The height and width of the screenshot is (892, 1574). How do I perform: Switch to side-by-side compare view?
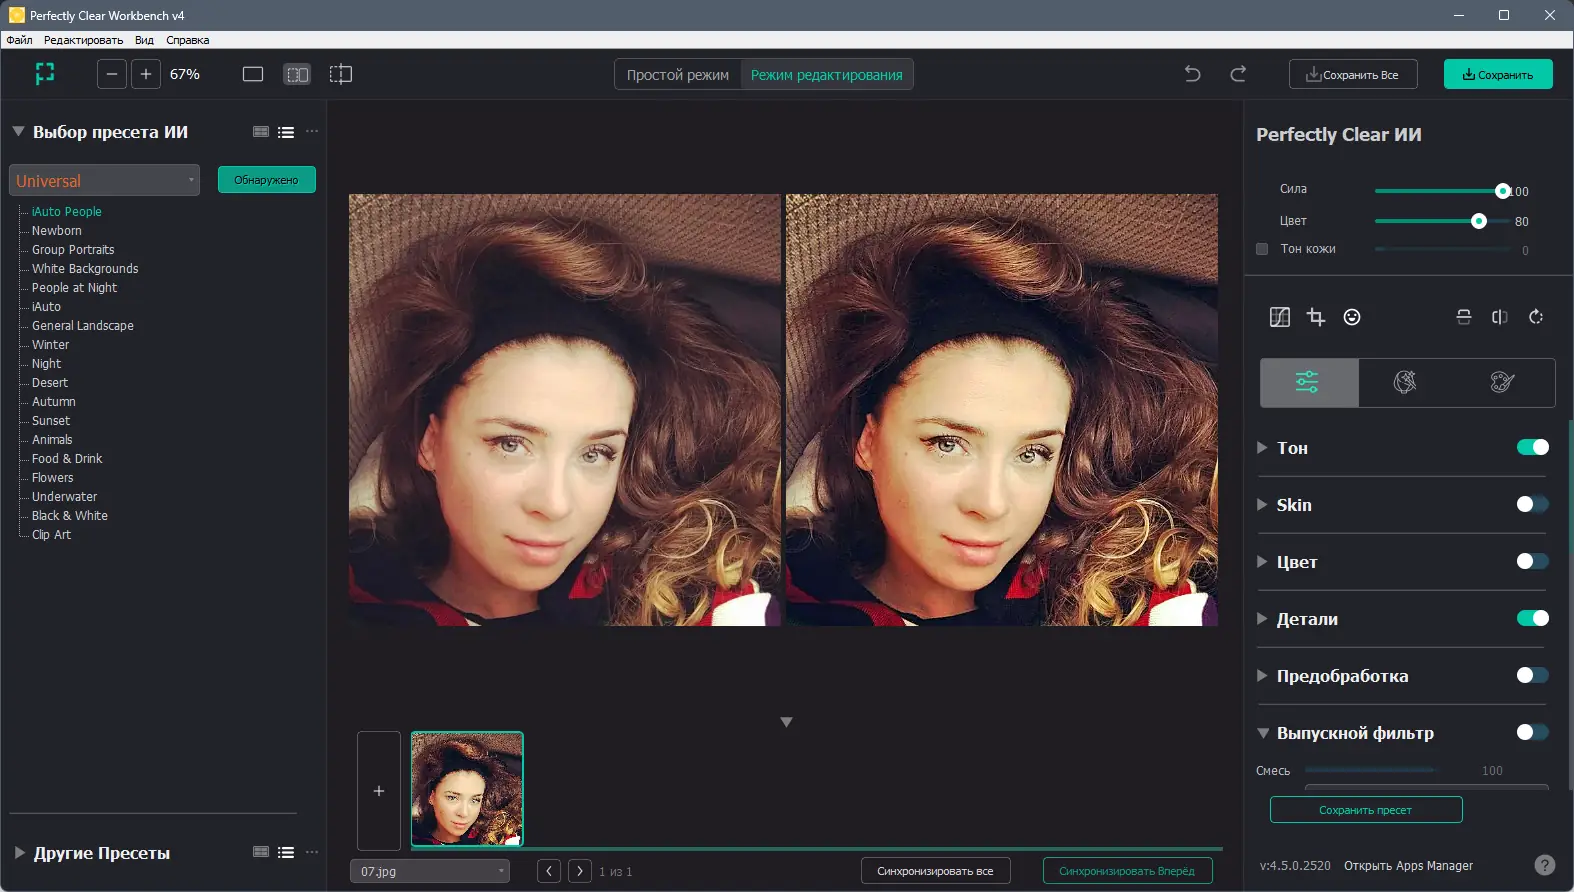[297, 74]
